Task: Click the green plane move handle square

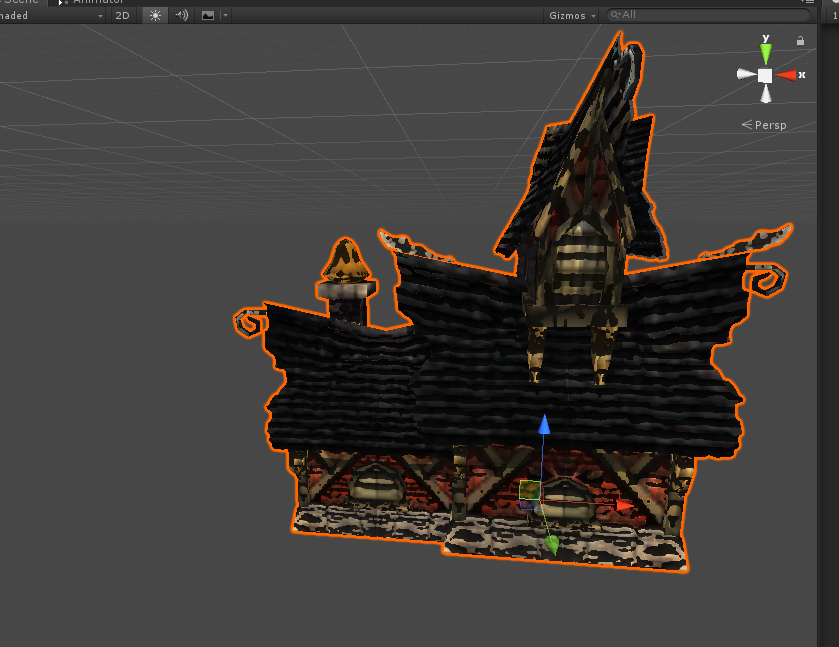Action: (529, 491)
